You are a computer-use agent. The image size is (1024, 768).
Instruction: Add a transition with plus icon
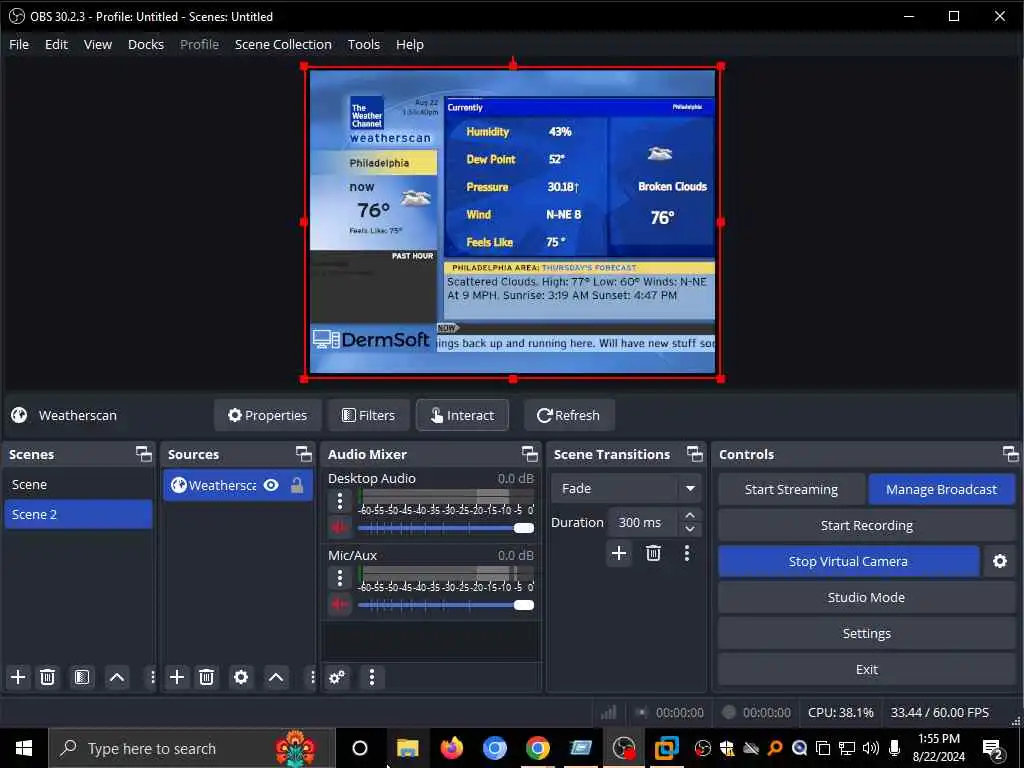click(x=618, y=554)
